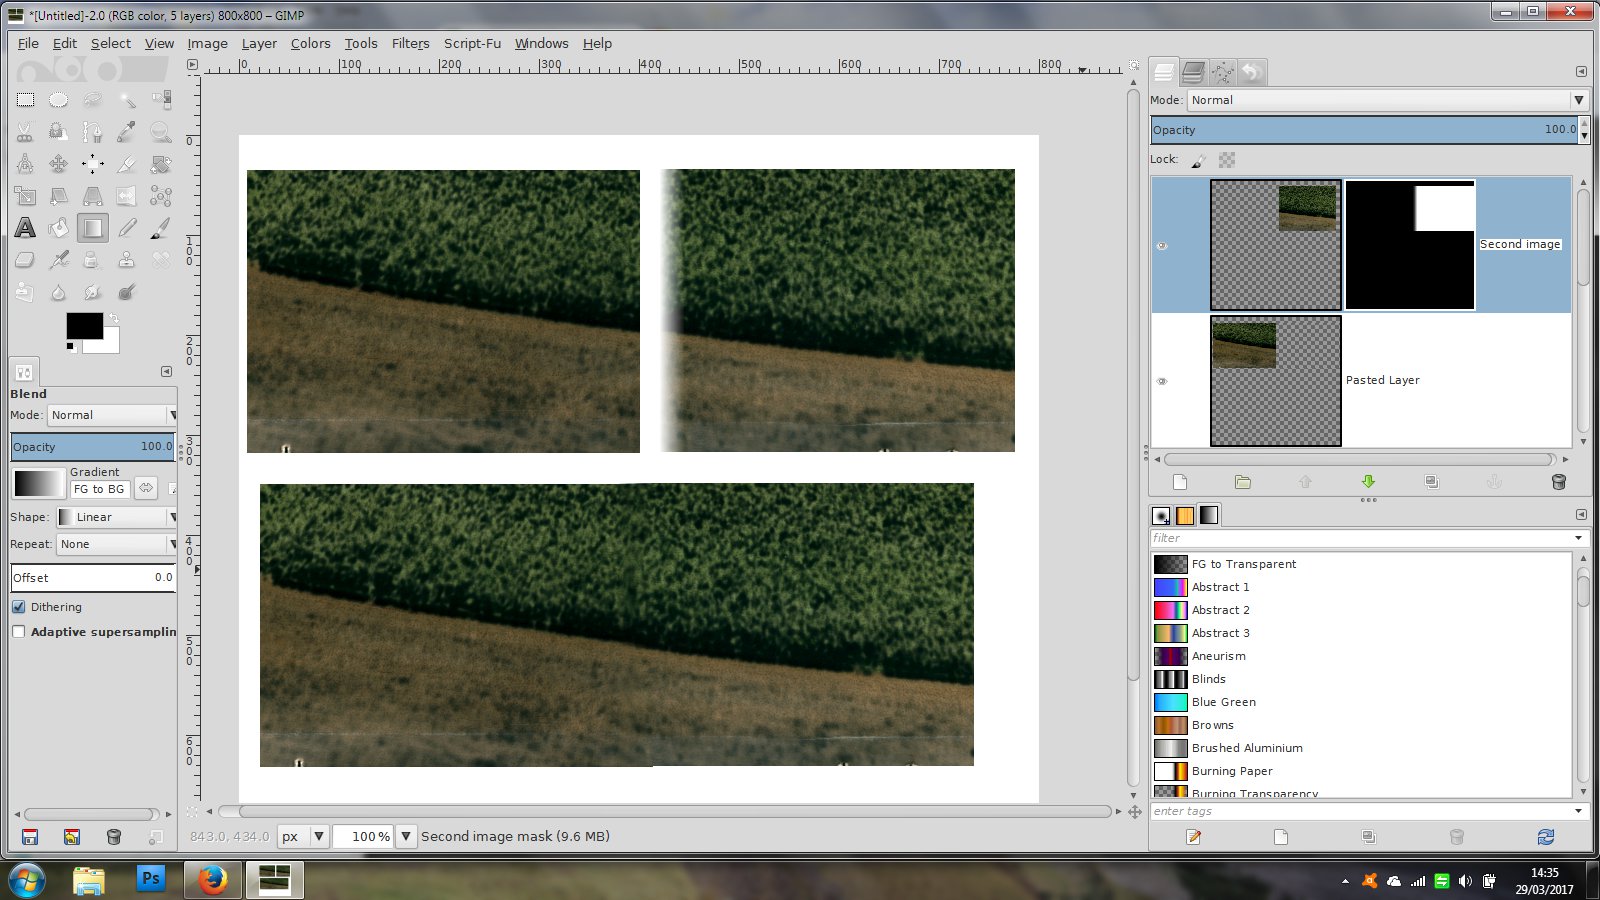This screenshot has height=900, width=1600.
Task: Open the px unit dropdown
Action: [302, 836]
